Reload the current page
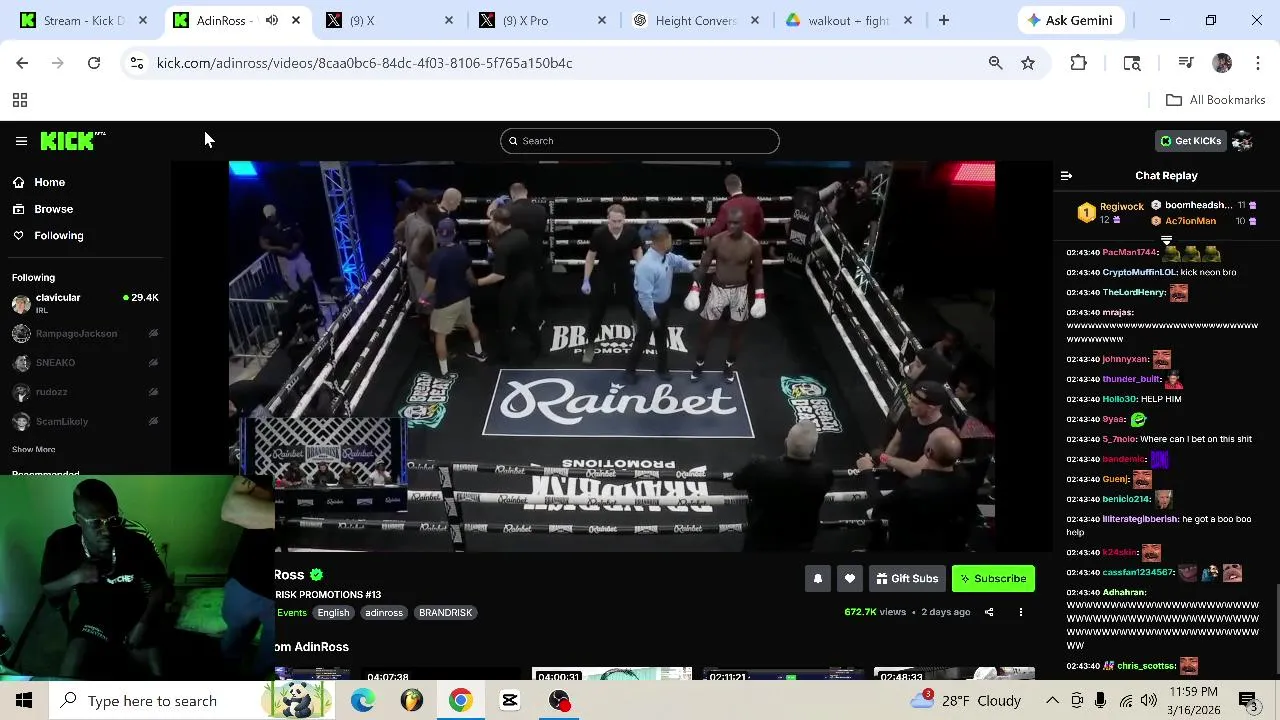The image size is (1280, 720). tap(94, 63)
